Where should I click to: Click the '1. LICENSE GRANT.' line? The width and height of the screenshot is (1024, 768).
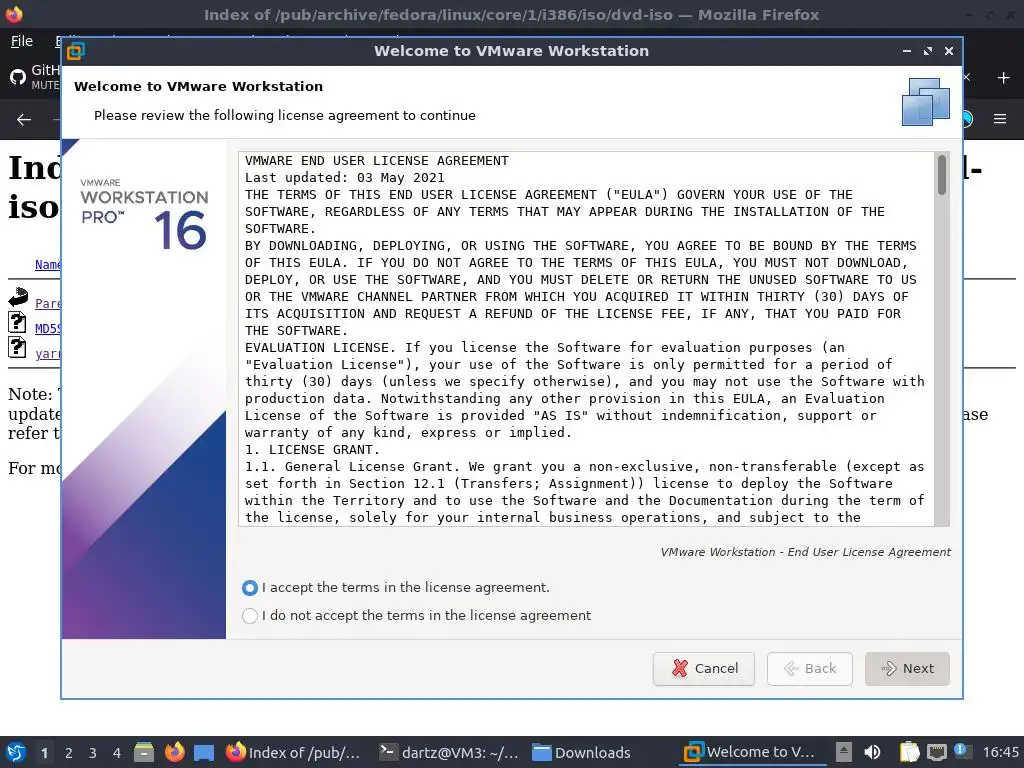(312, 449)
